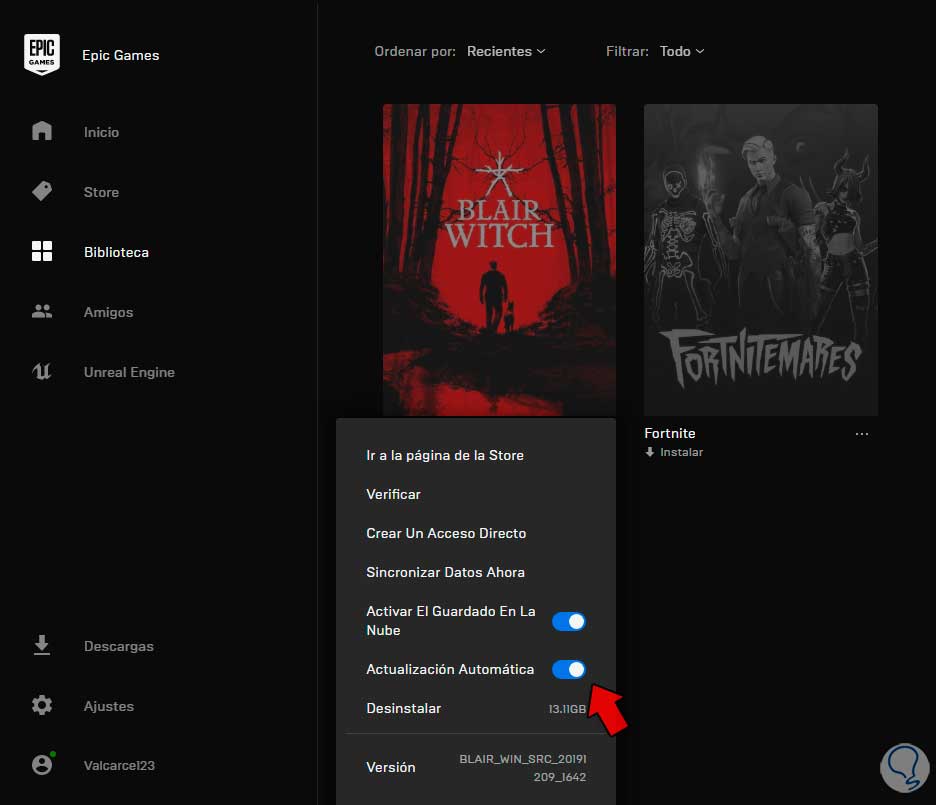The width and height of the screenshot is (936, 805).
Task: Click the Inicio home icon
Action: (42, 131)
